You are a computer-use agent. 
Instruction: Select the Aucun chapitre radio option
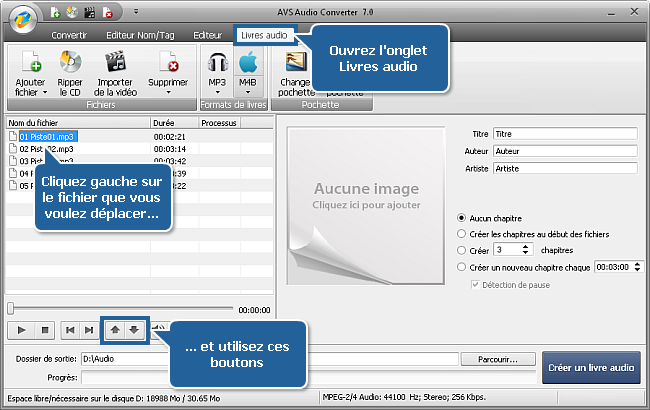pyautogui.click(x=461, y=218)
